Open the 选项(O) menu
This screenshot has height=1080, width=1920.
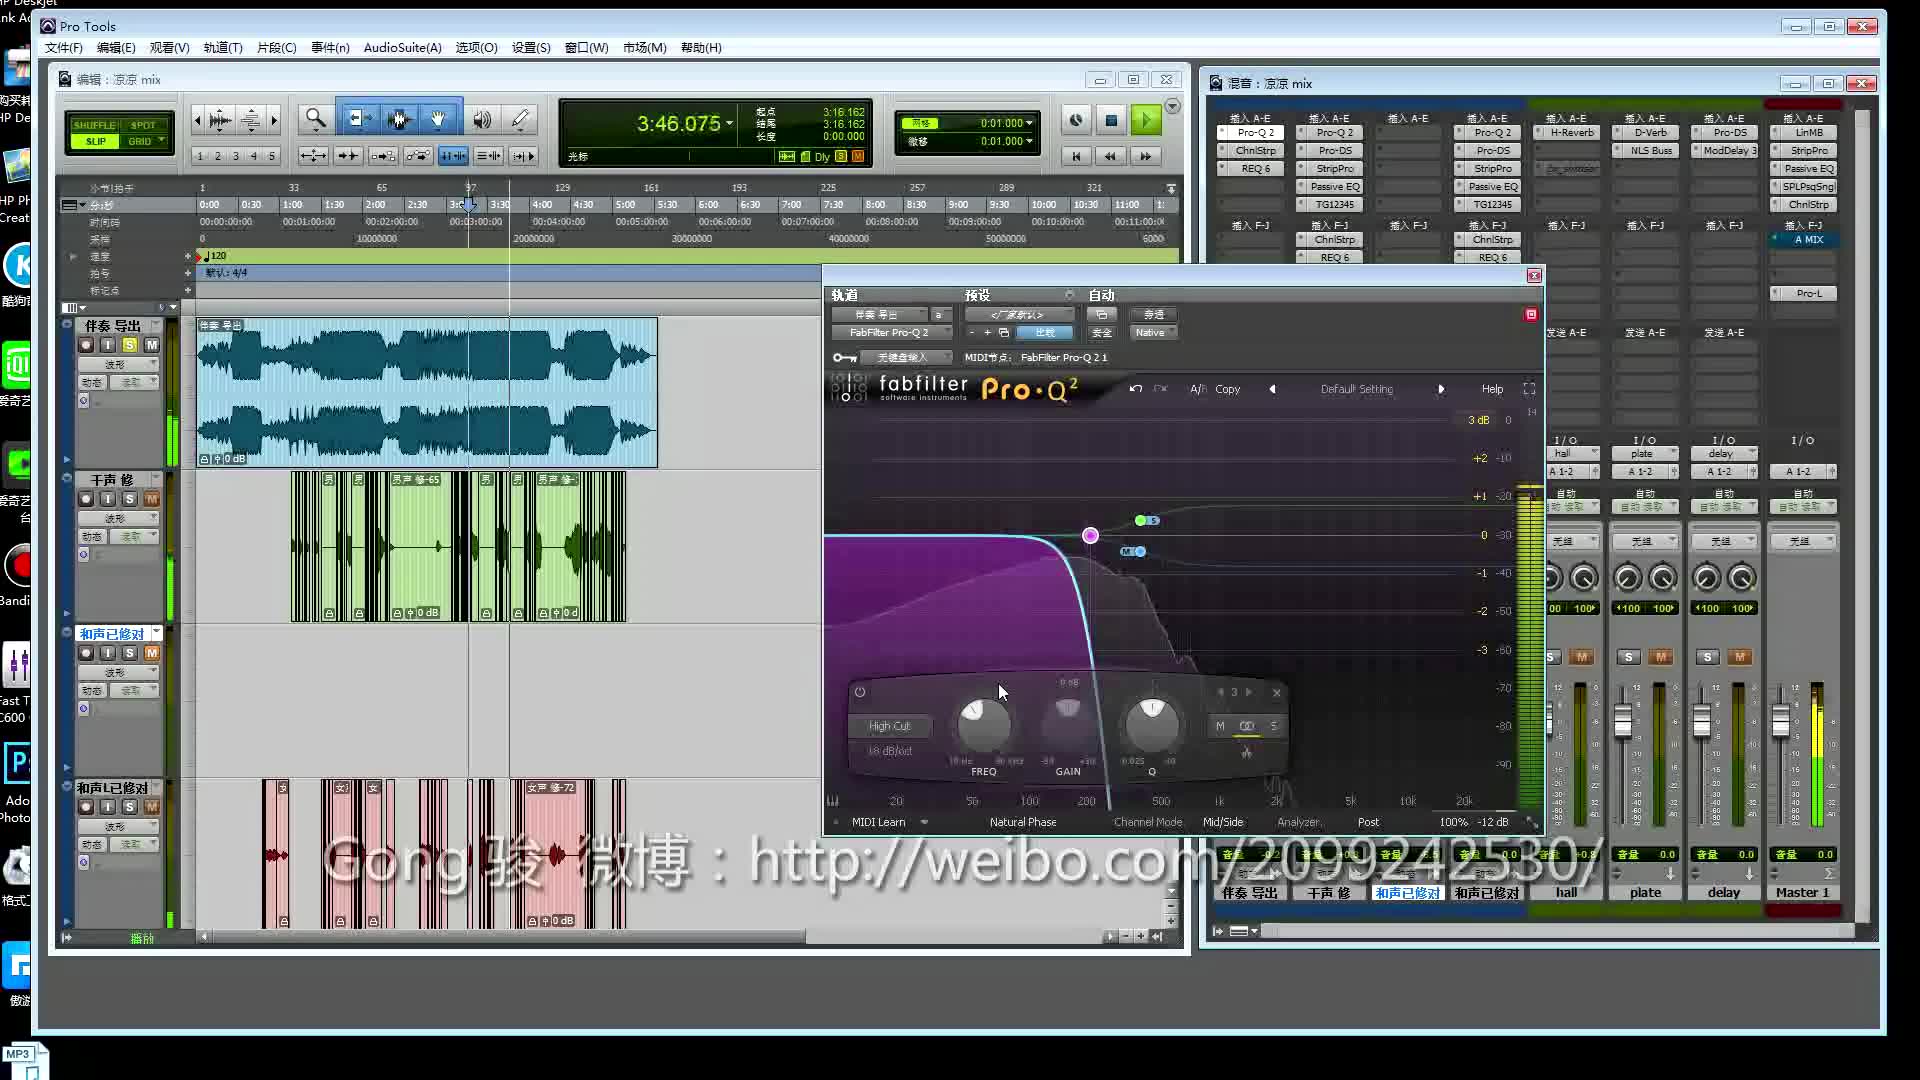[476, 47]
